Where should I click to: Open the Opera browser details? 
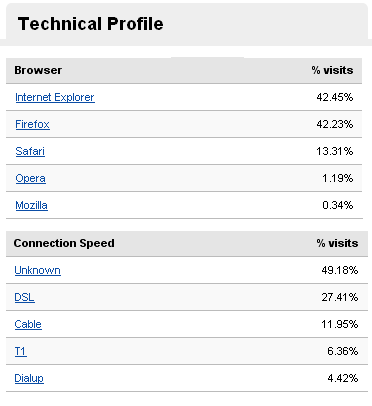[30, 178]
